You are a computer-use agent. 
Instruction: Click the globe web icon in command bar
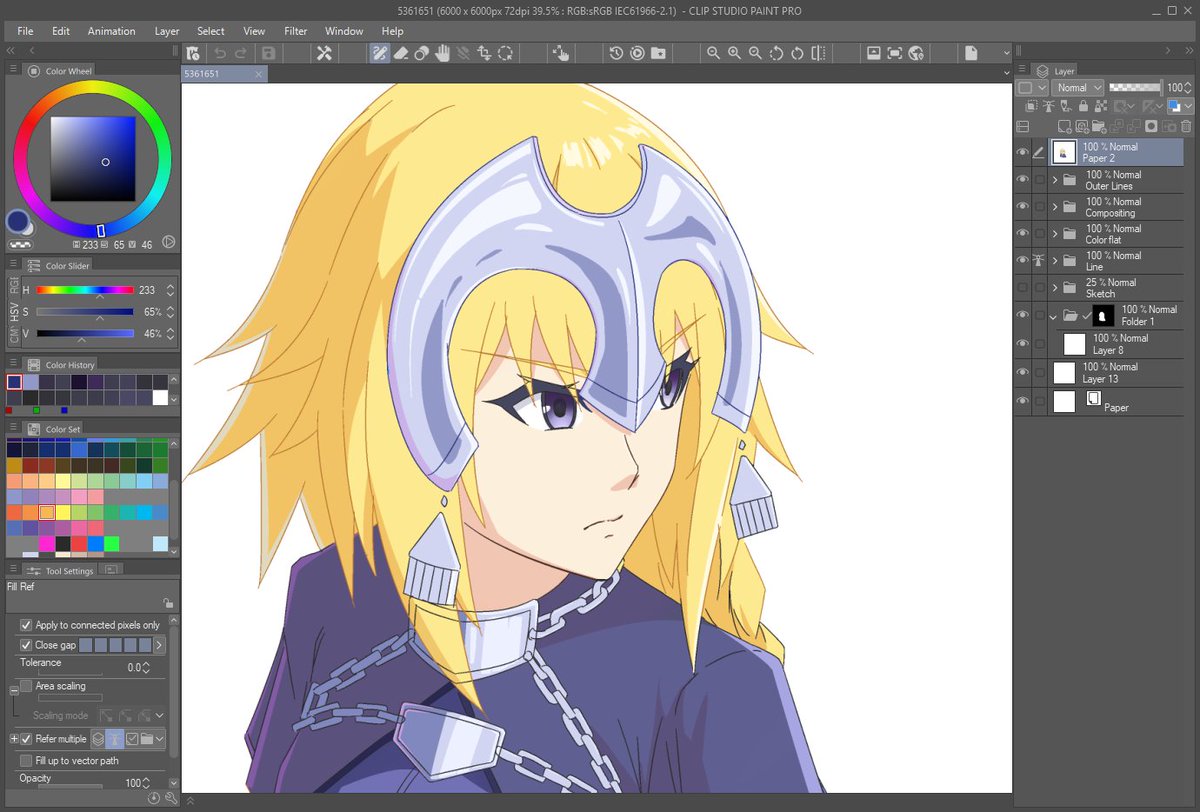click(916, 53)
